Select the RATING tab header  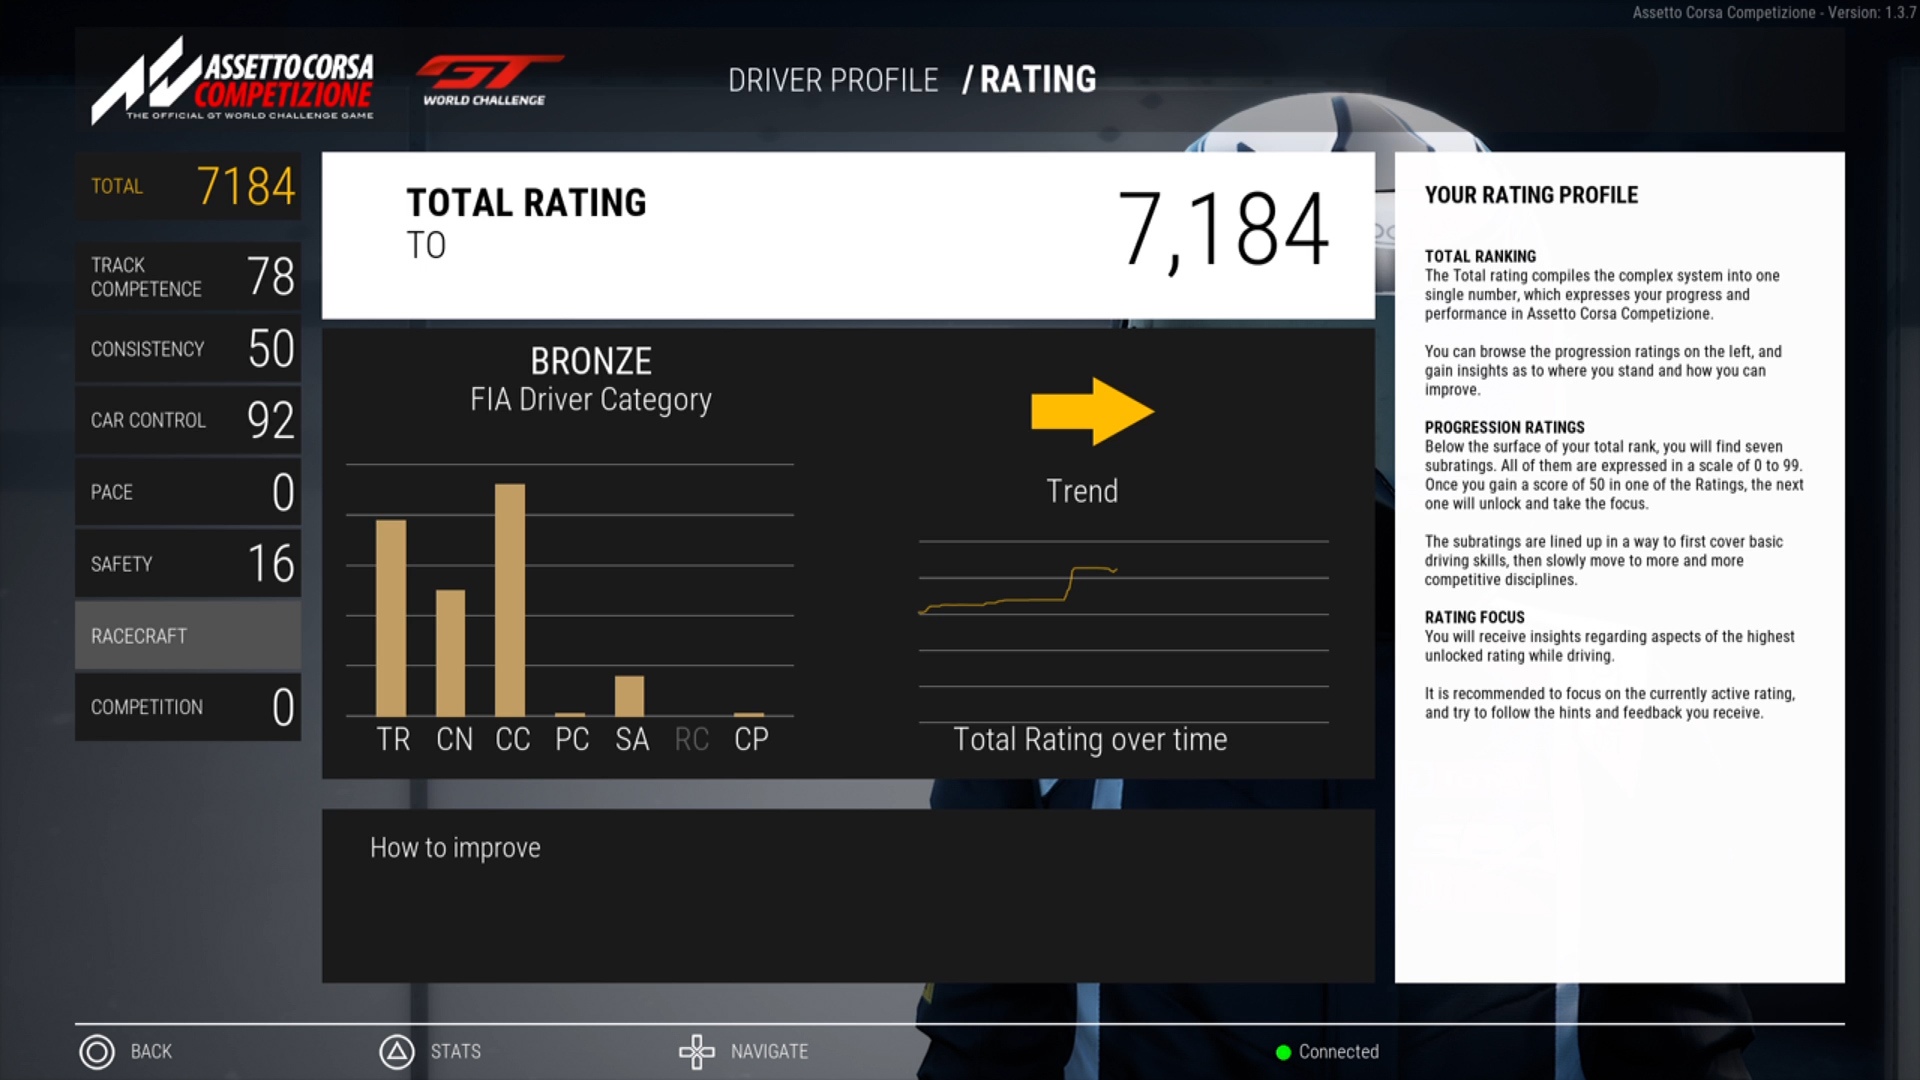click(x=1042, y=79)
